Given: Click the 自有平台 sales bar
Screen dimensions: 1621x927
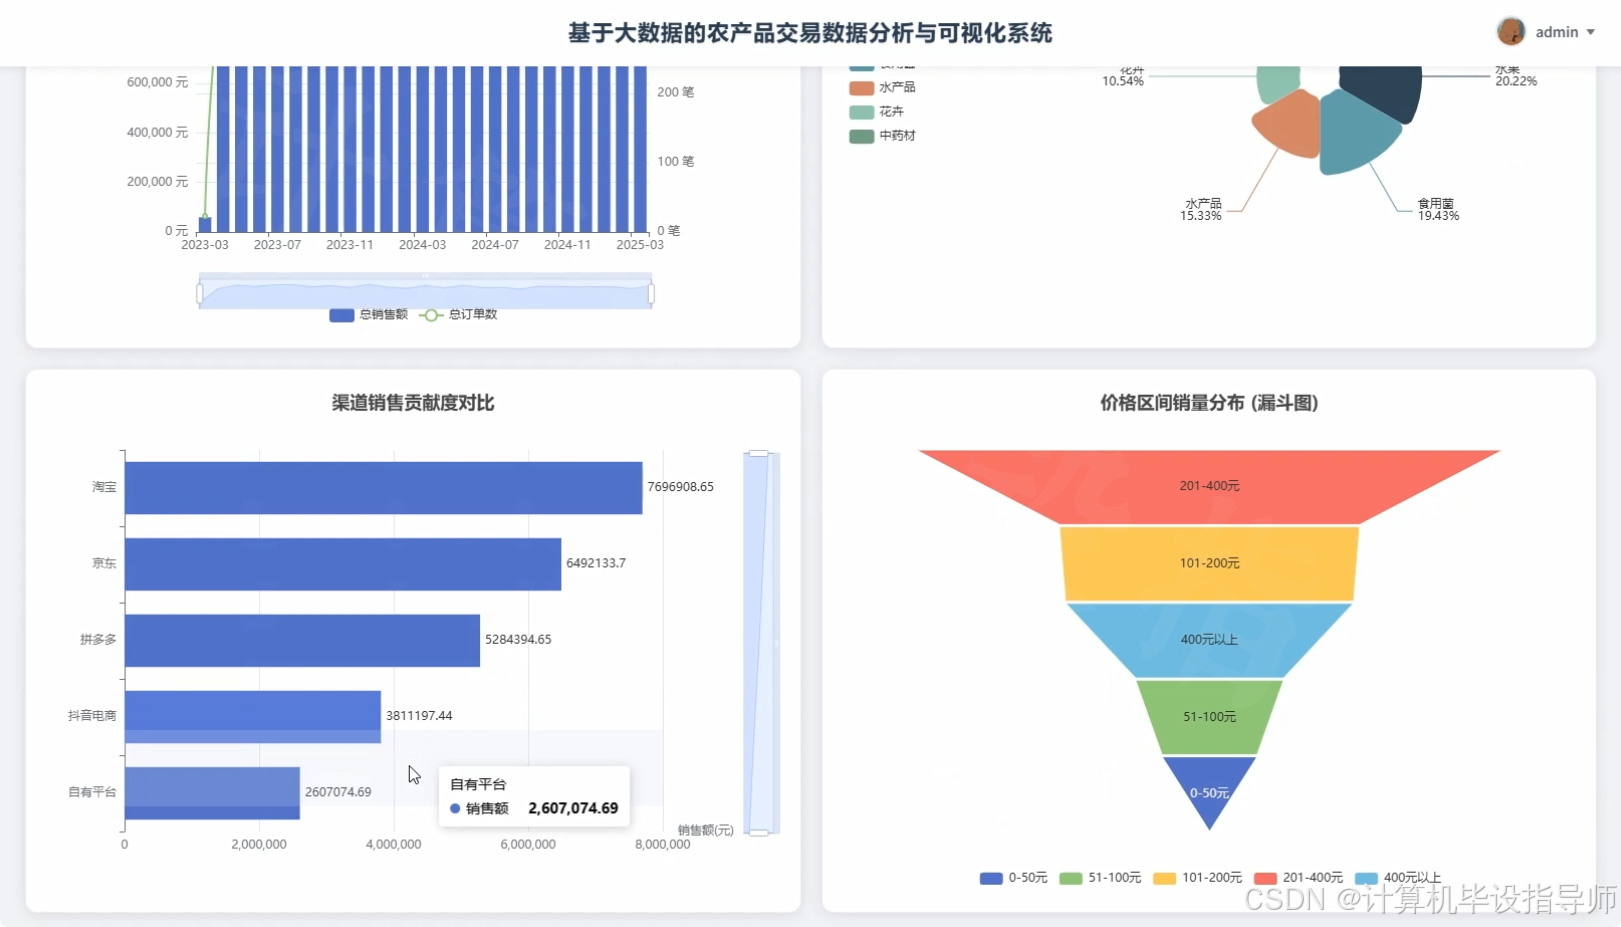Looking at the screenshot, I should pyautogui.click(x=212, y=792).
